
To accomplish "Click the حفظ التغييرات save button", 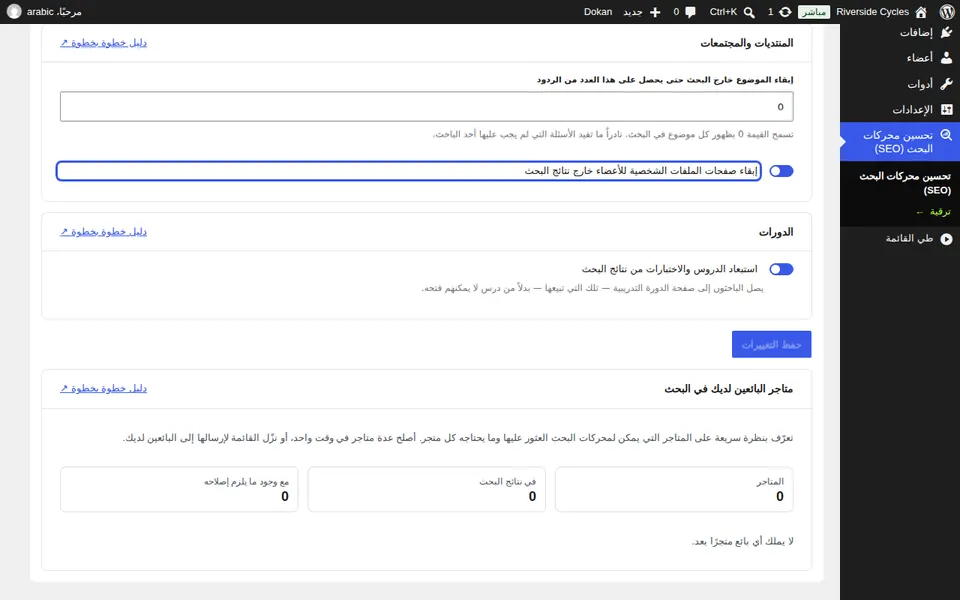I will [x=771, y=345].
